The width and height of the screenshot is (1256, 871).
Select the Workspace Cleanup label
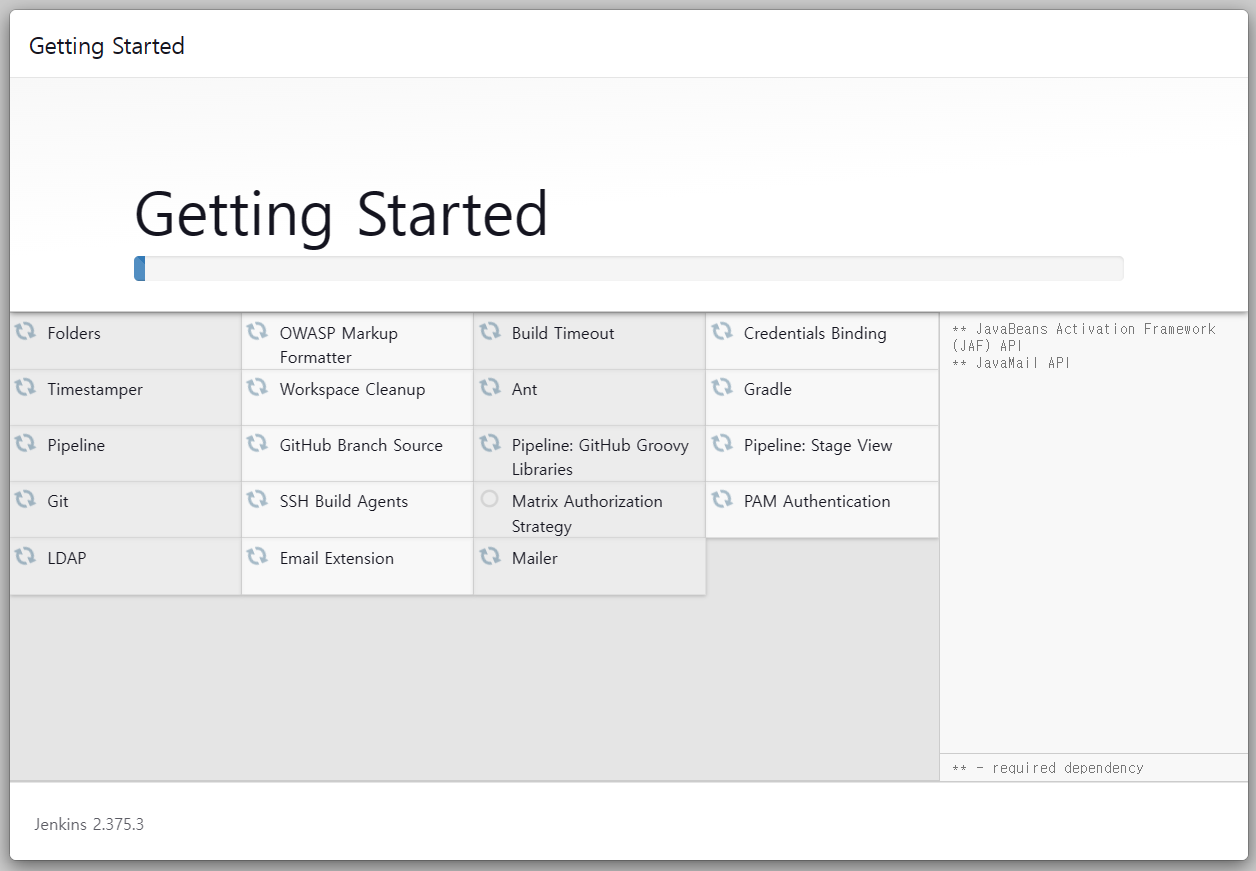[x=352, y=390]
